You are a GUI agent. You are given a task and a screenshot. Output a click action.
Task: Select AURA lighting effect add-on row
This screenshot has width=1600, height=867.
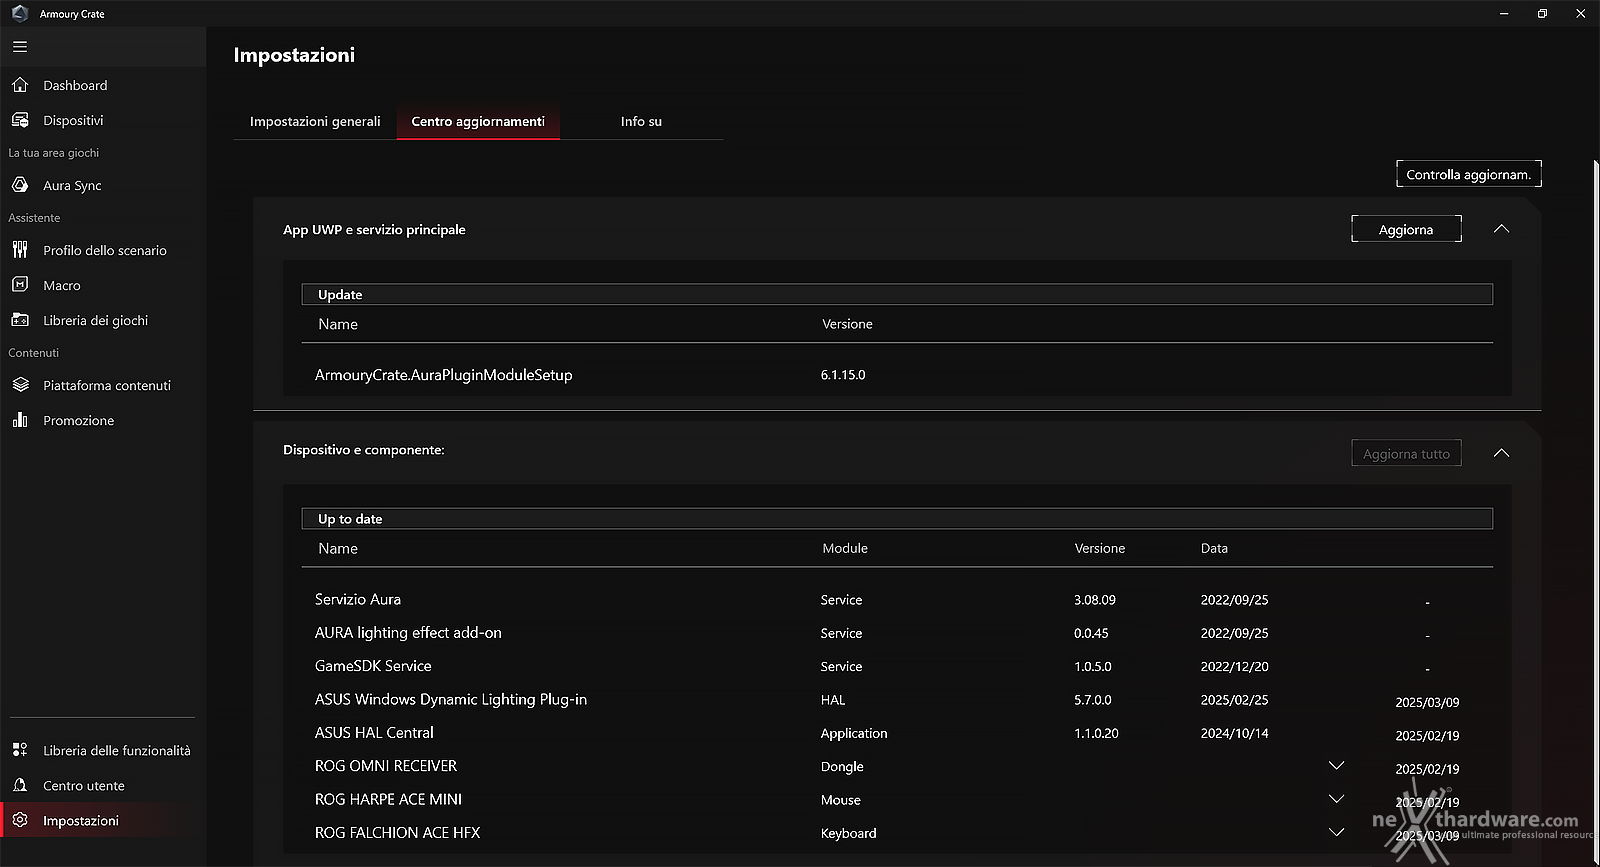[897, 633]
